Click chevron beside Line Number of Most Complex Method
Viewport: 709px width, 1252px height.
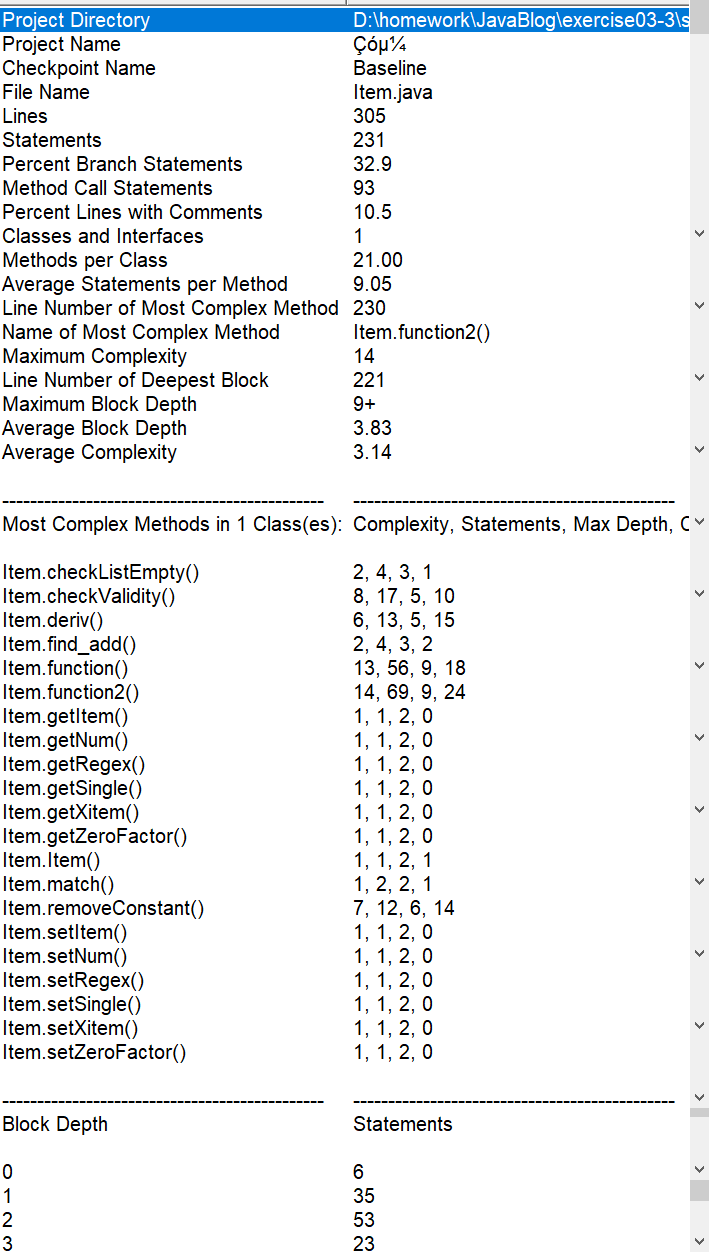pos(699,306)
